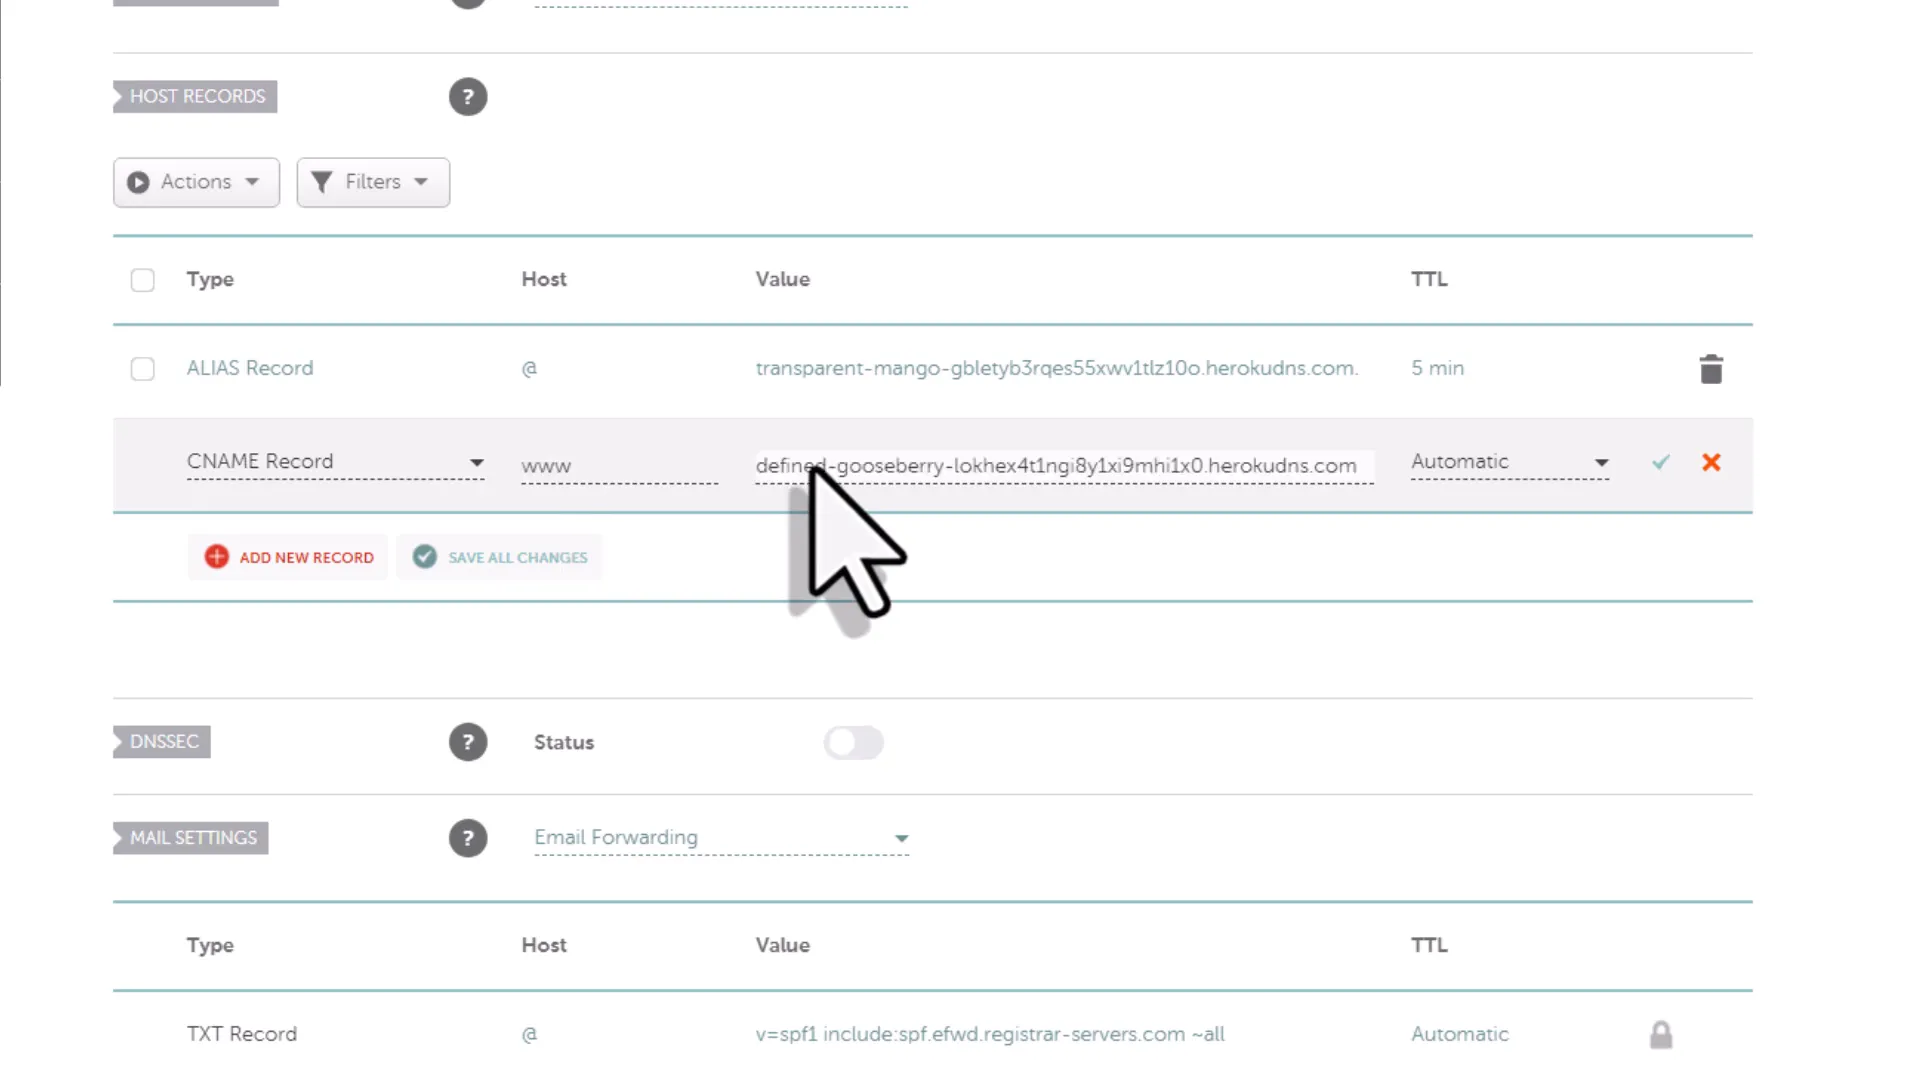
Task: Check the ALIAS Record row checkbox
Action: click(142, 368)
